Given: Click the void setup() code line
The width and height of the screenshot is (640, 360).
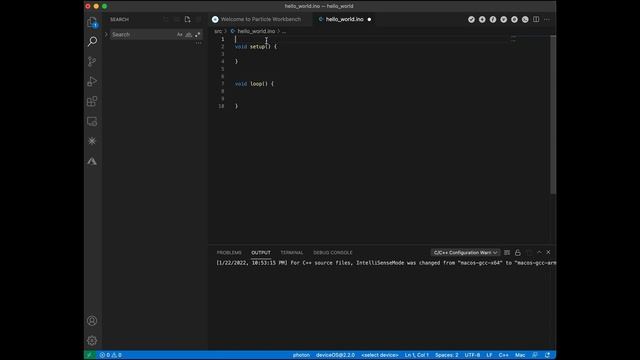Looking at the screenshot, I should (256, 47).
